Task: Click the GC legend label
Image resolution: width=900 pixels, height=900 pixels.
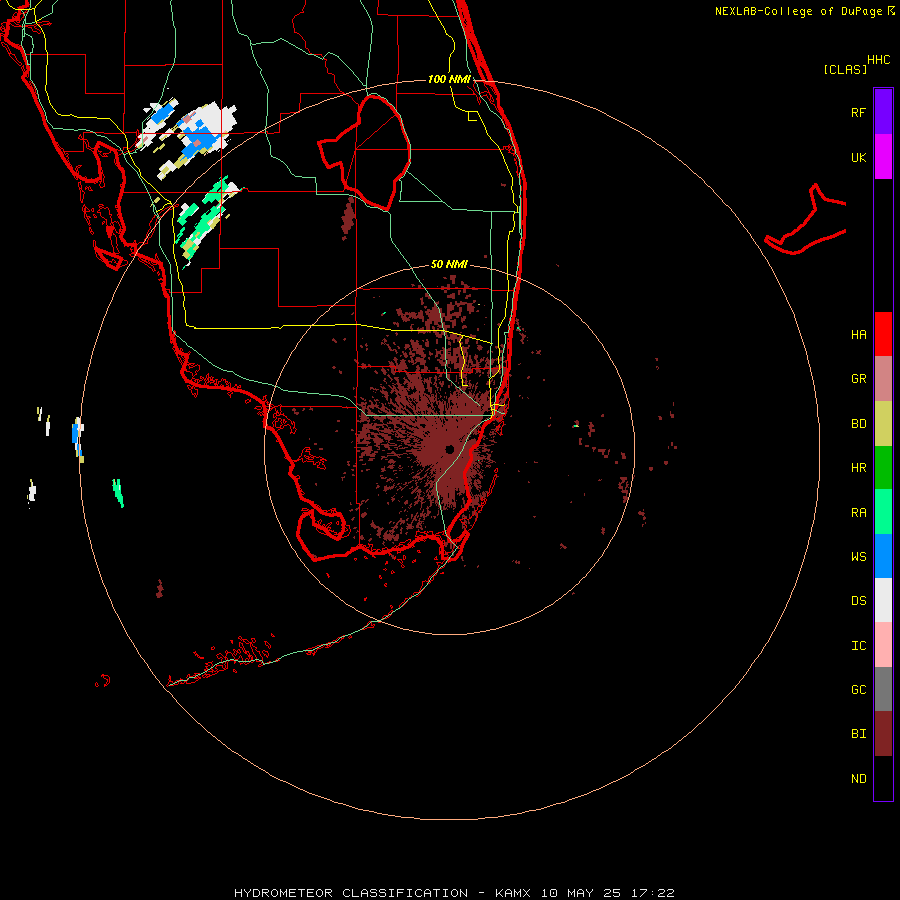Action: [x=858, y=690]
